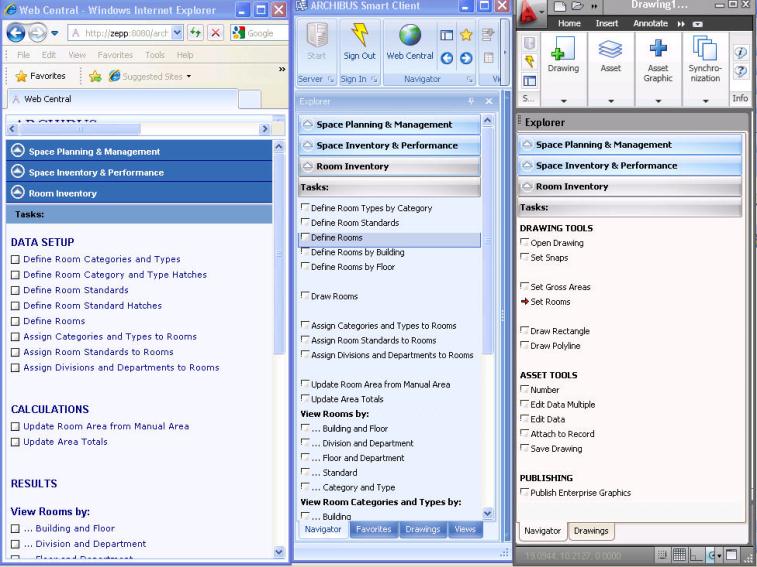The height and width of the screenshot is (567, 757).
Task: Click the Asset Graphic plus icon
Action: click(x=658, y=48)
